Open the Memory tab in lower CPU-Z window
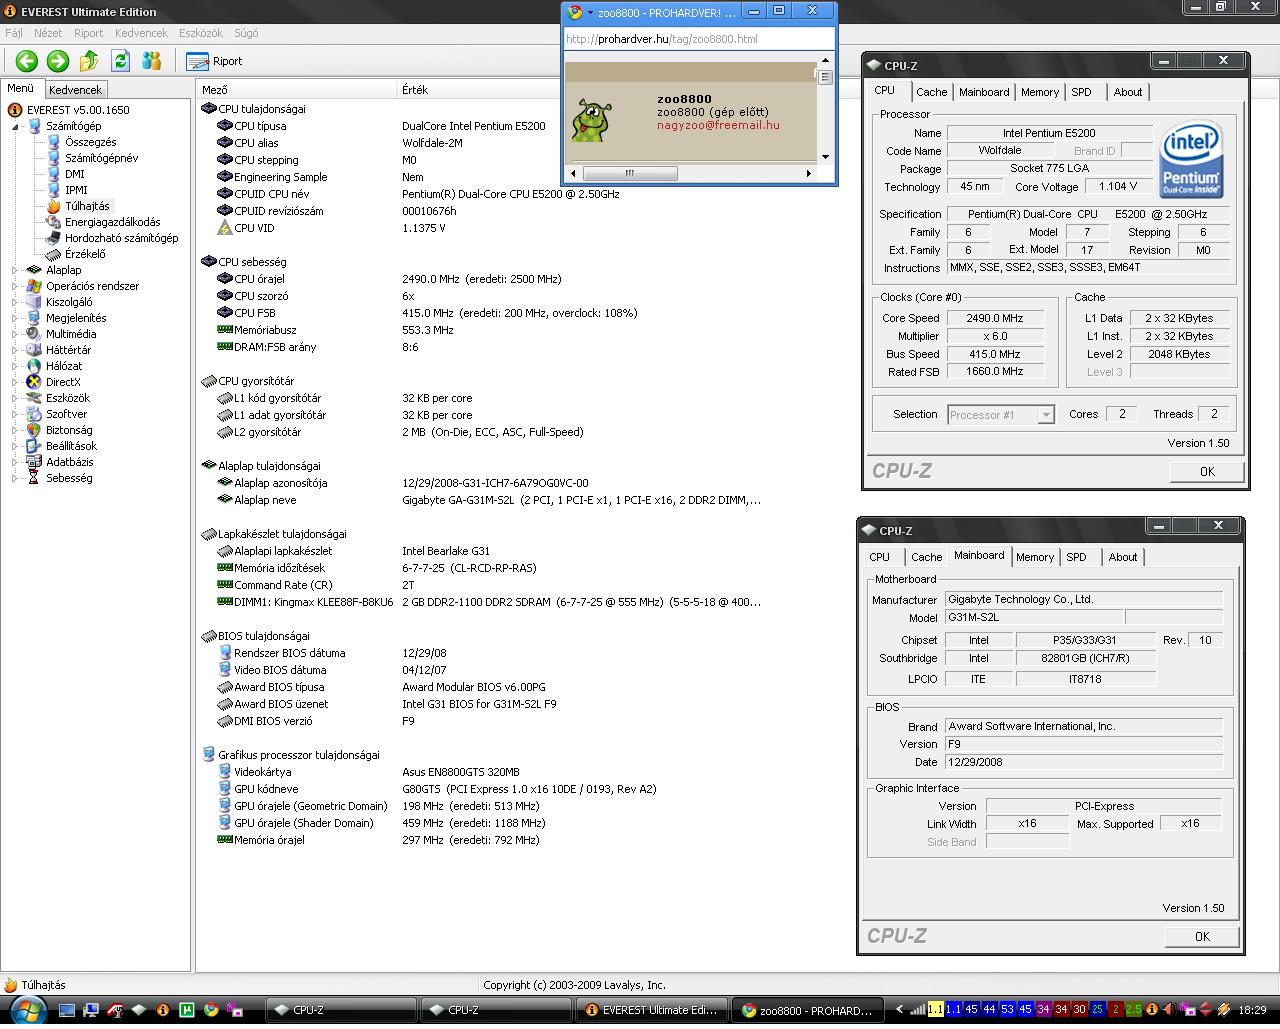Image resolution: width=1280 pixels, height=1029 pixels. pos(1035,557)
